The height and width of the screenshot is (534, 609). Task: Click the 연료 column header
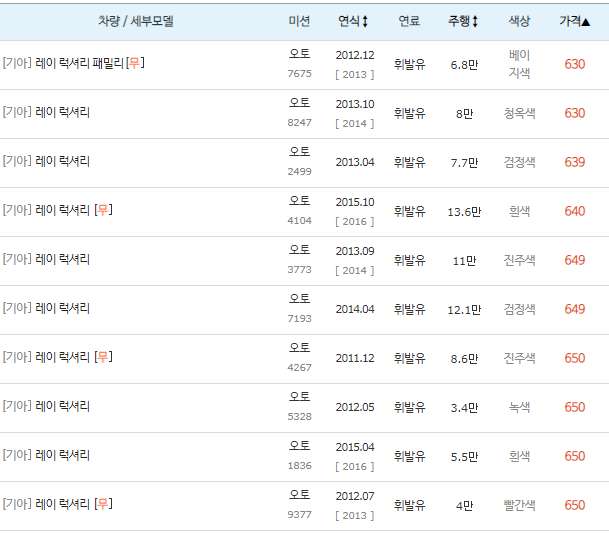pyautogui.click(x=409, y=21)
